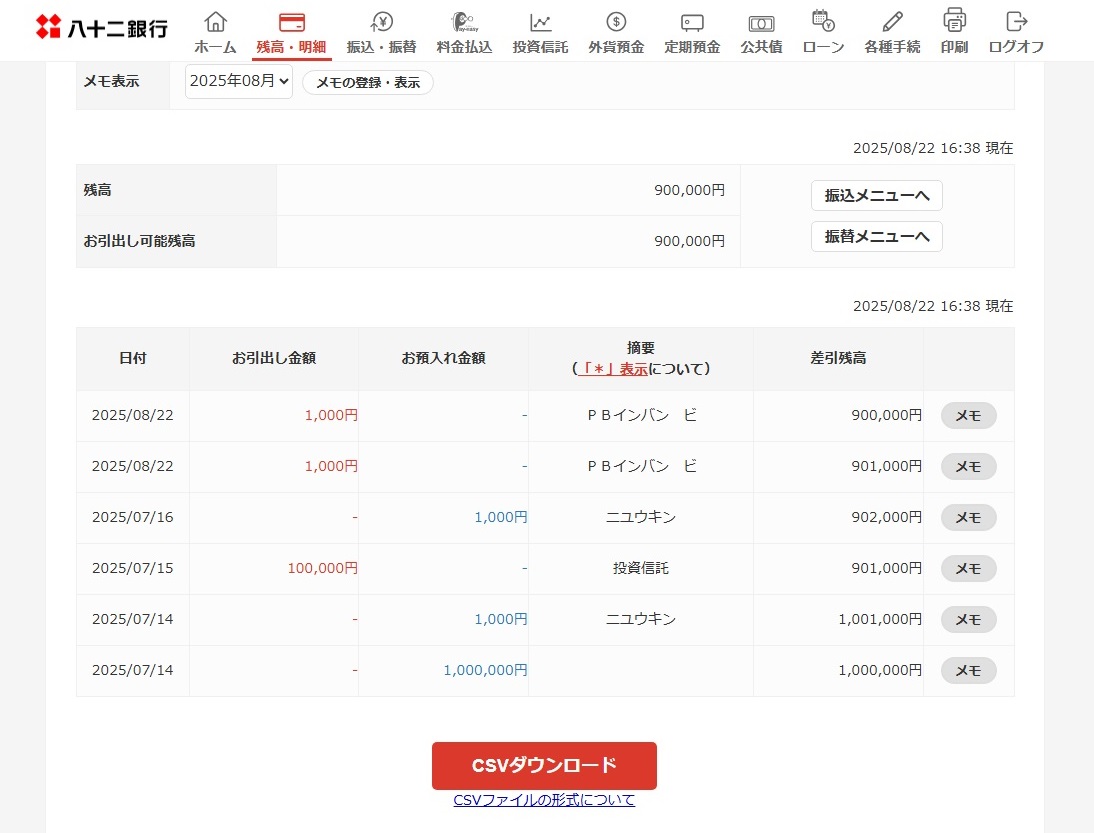Open the 定期預金 time deposit icon
This screenshot has width=1094, height=833.
[692, 22]
